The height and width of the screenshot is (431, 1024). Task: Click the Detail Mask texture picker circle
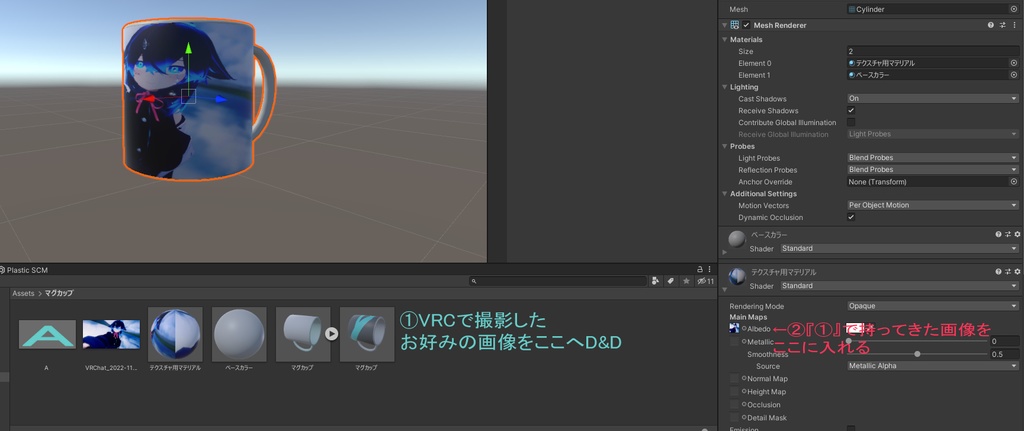(744, 417)
